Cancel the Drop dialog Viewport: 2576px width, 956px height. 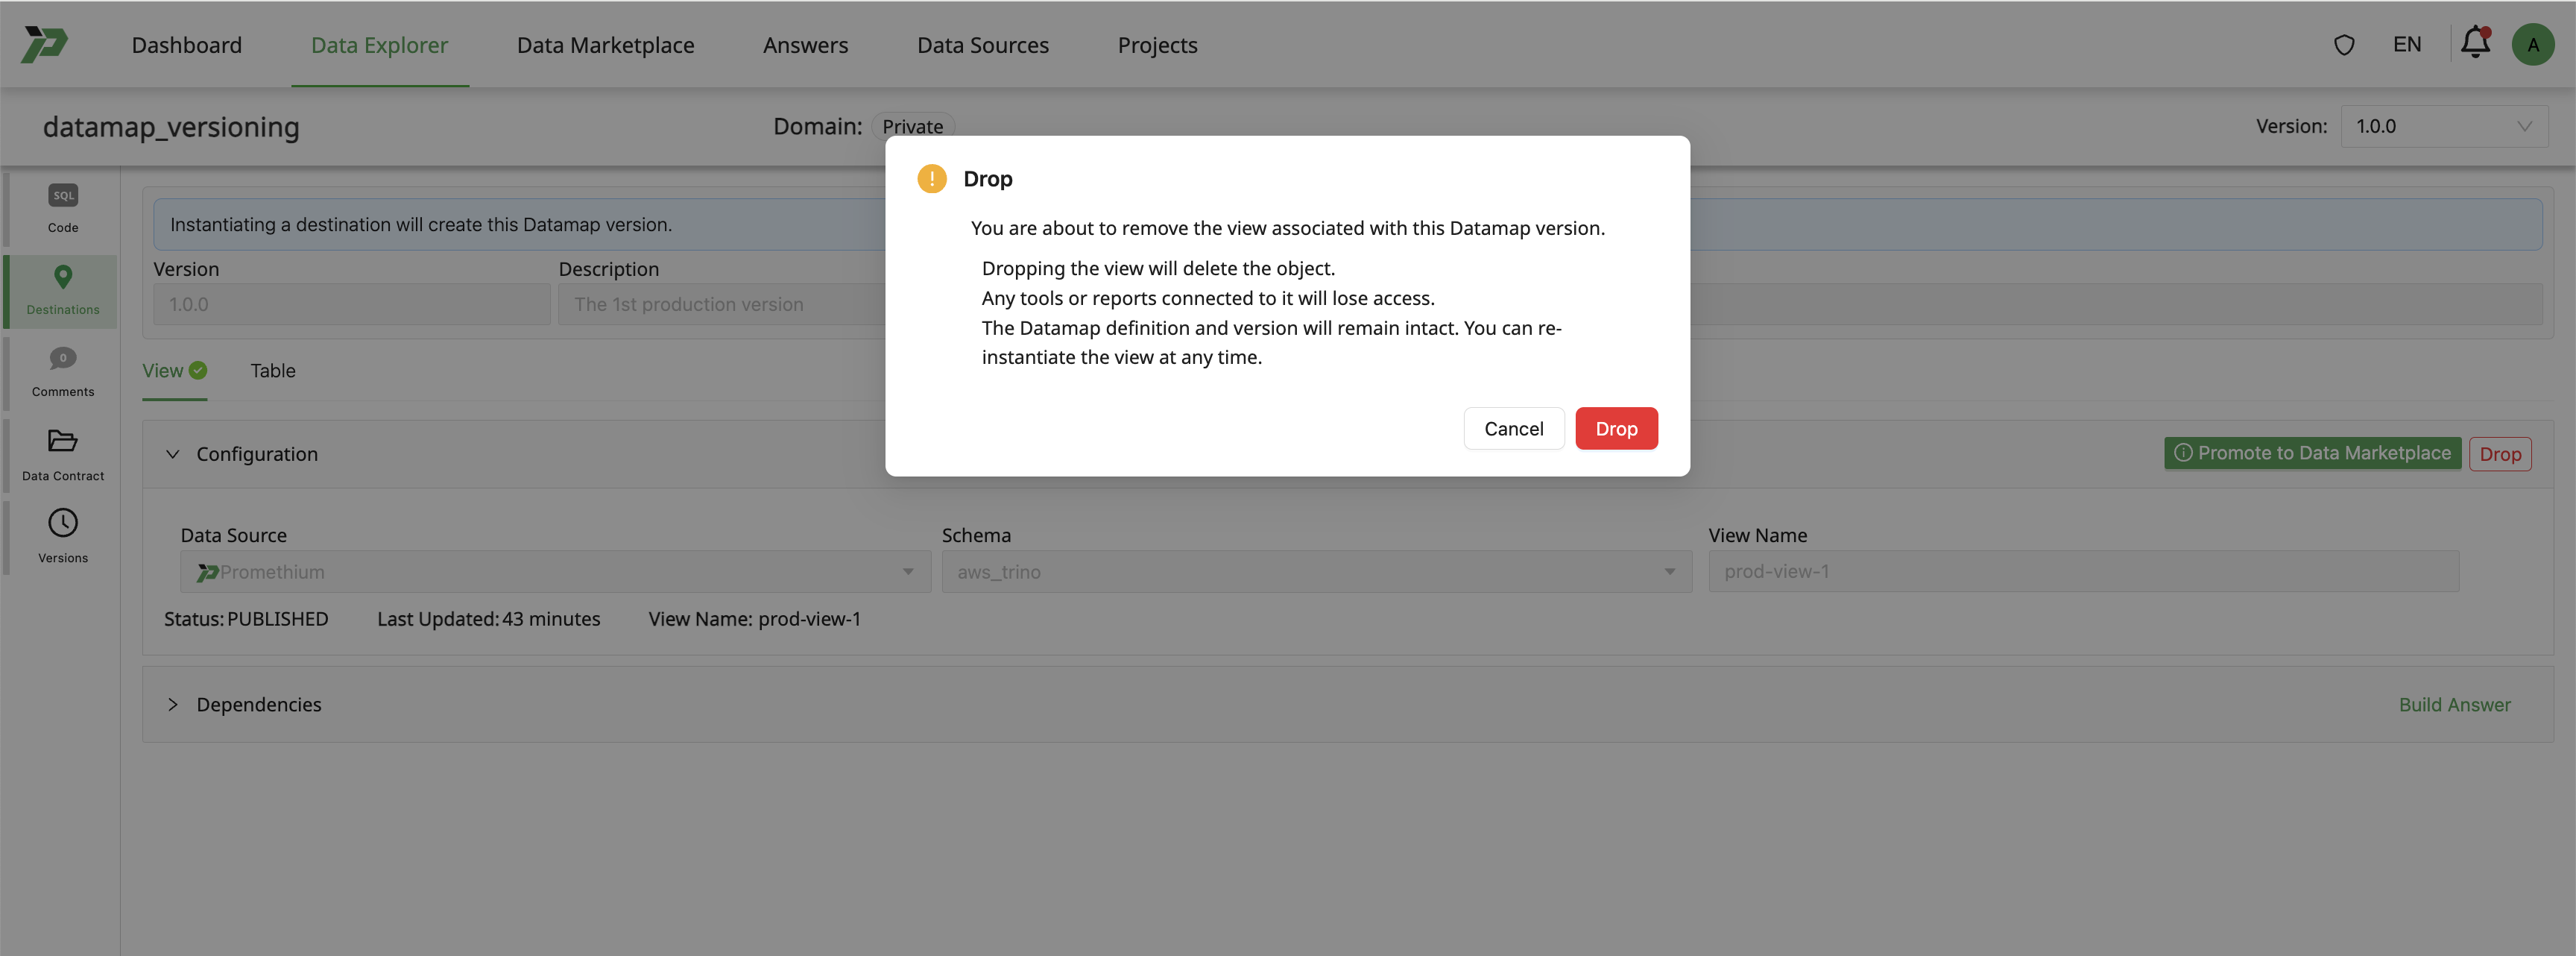[1513, 428]
